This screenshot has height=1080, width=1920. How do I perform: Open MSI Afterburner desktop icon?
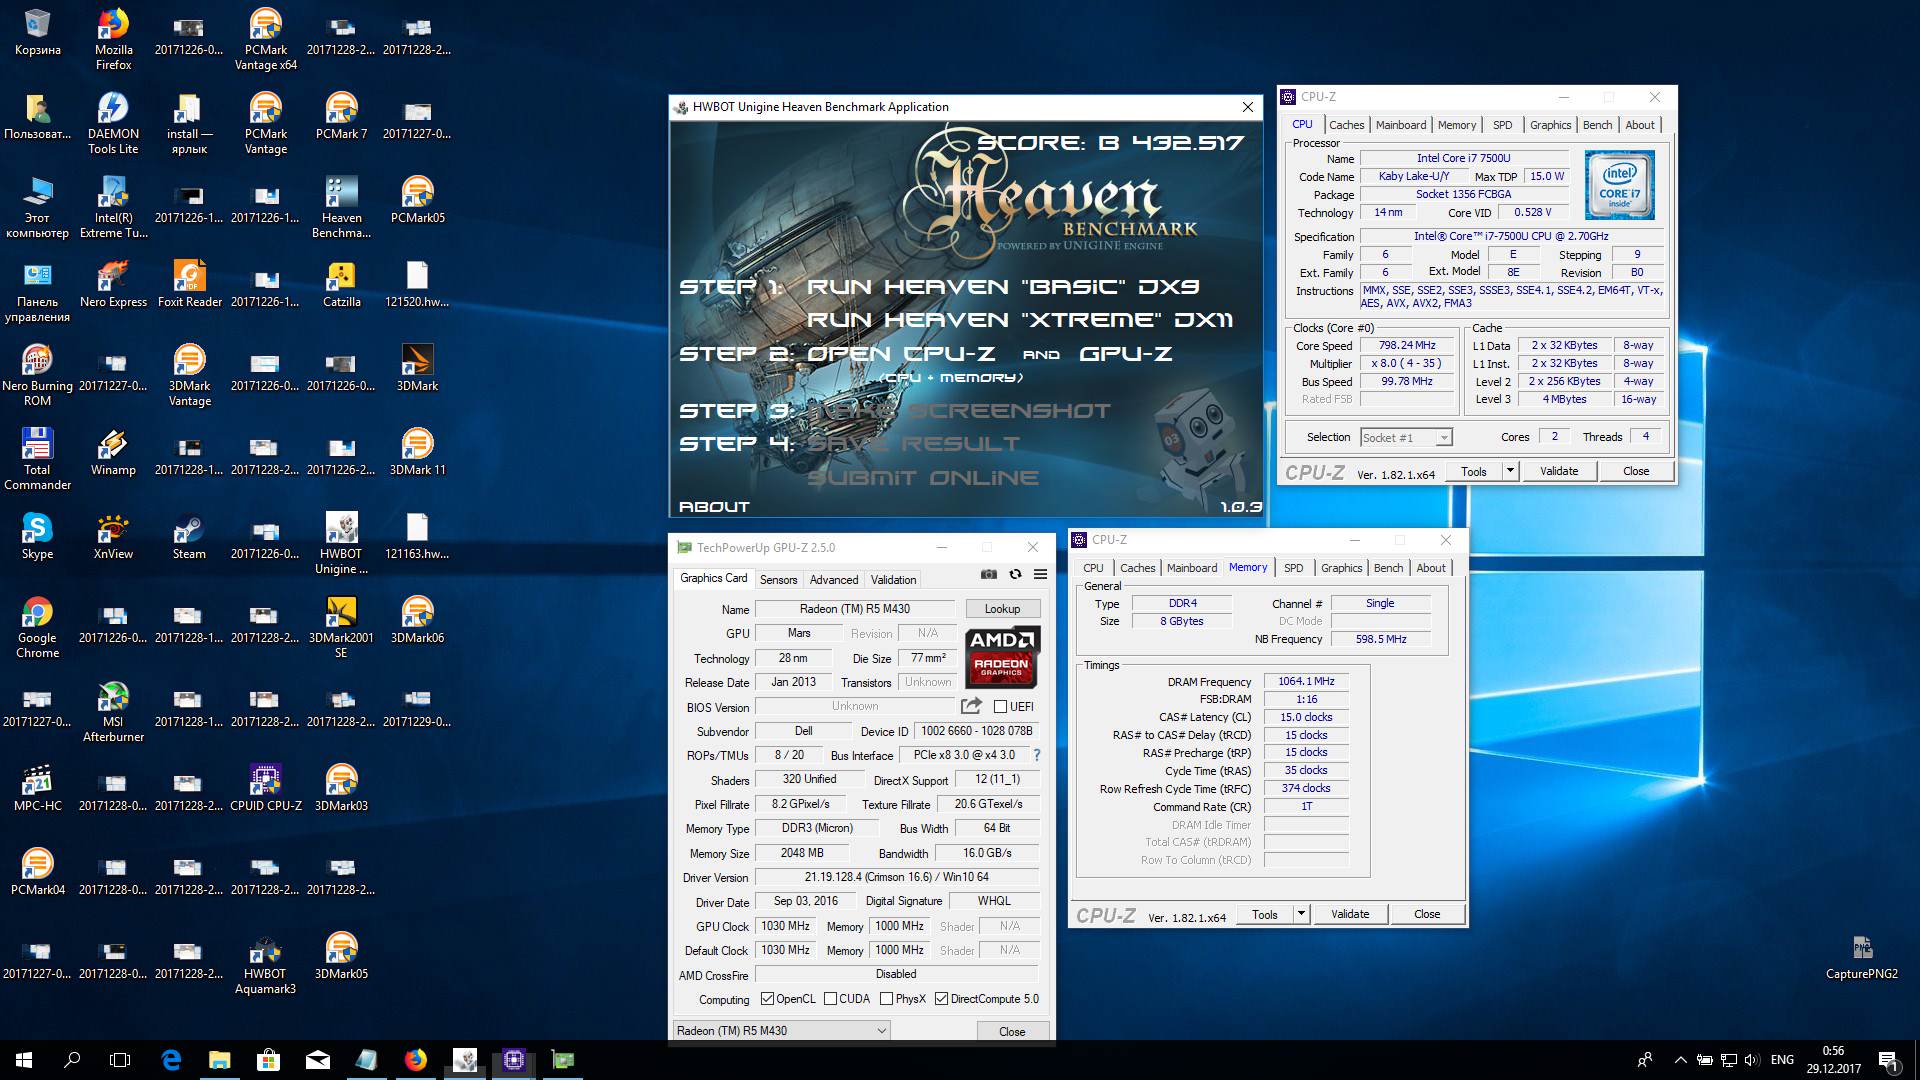tap(113, 712)
